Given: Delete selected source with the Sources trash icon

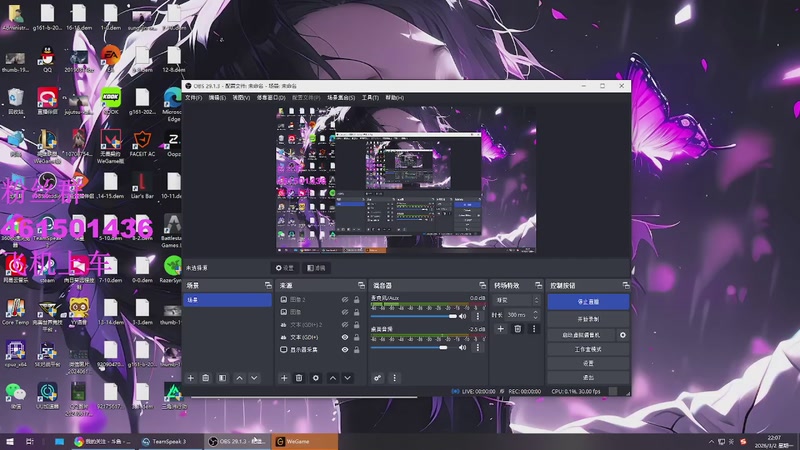Looking at the screenshot, I should tap(299, 378).
